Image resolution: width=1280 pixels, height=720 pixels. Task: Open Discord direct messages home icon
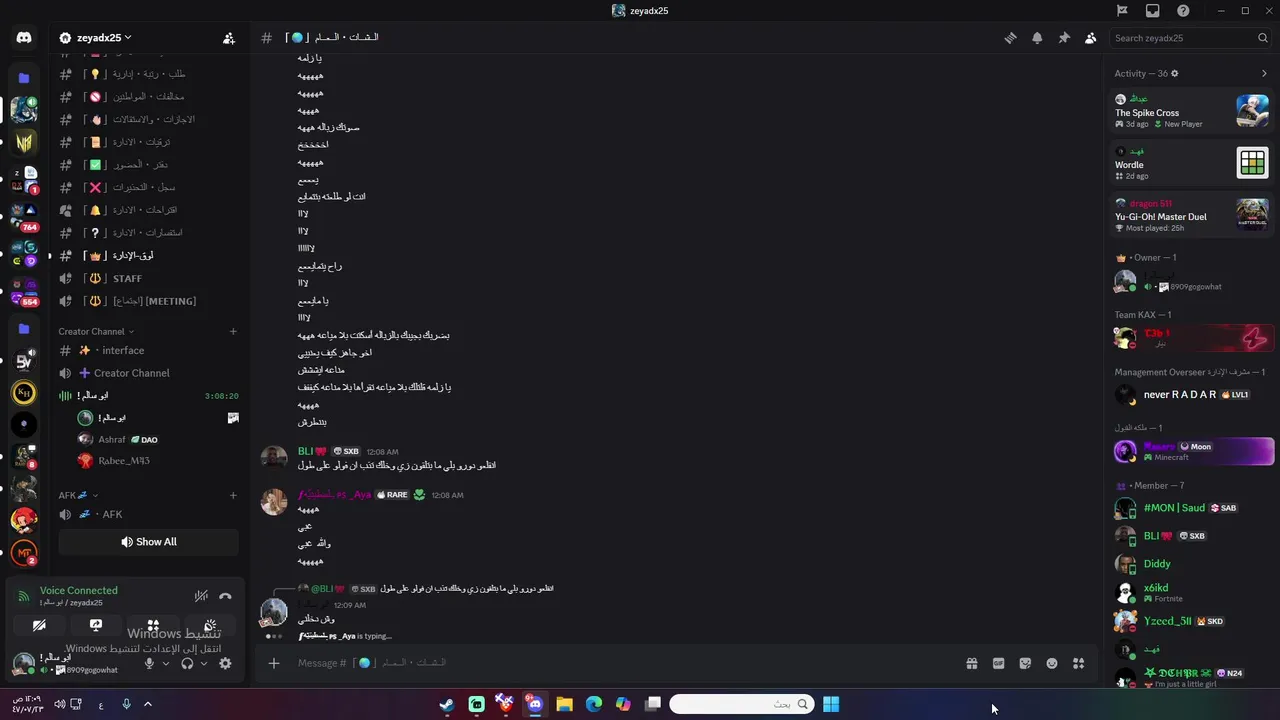coord(24,38)
